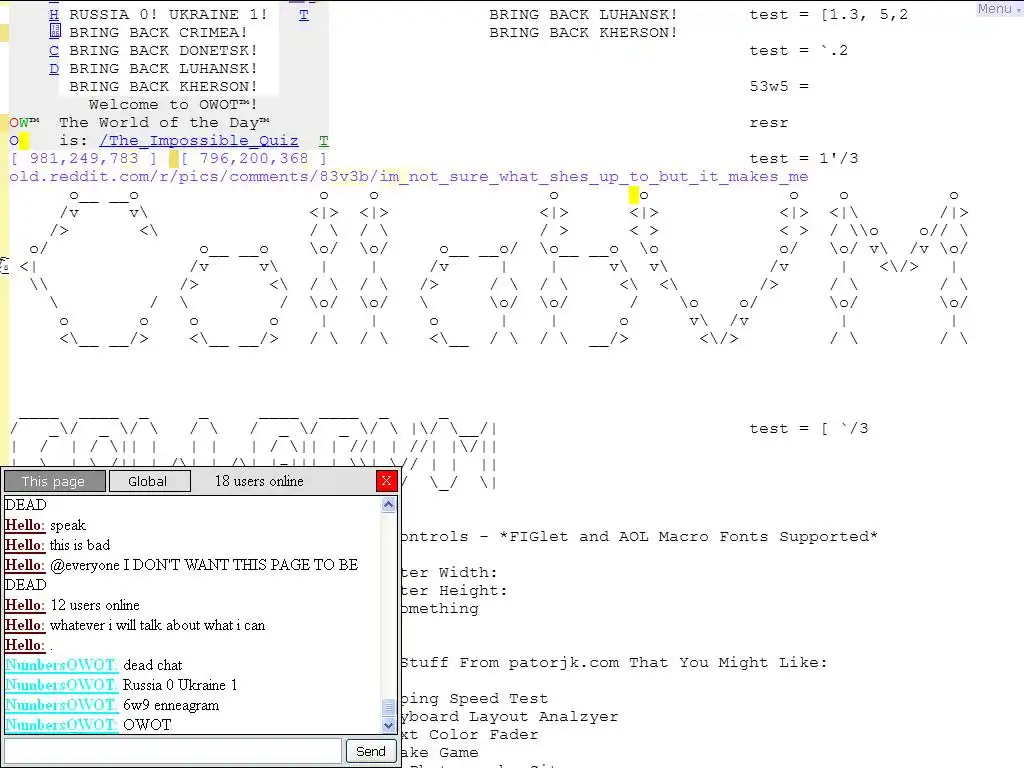
Task: Follow the H link beside RUSSIA 0
Action: tap(54, 14)
